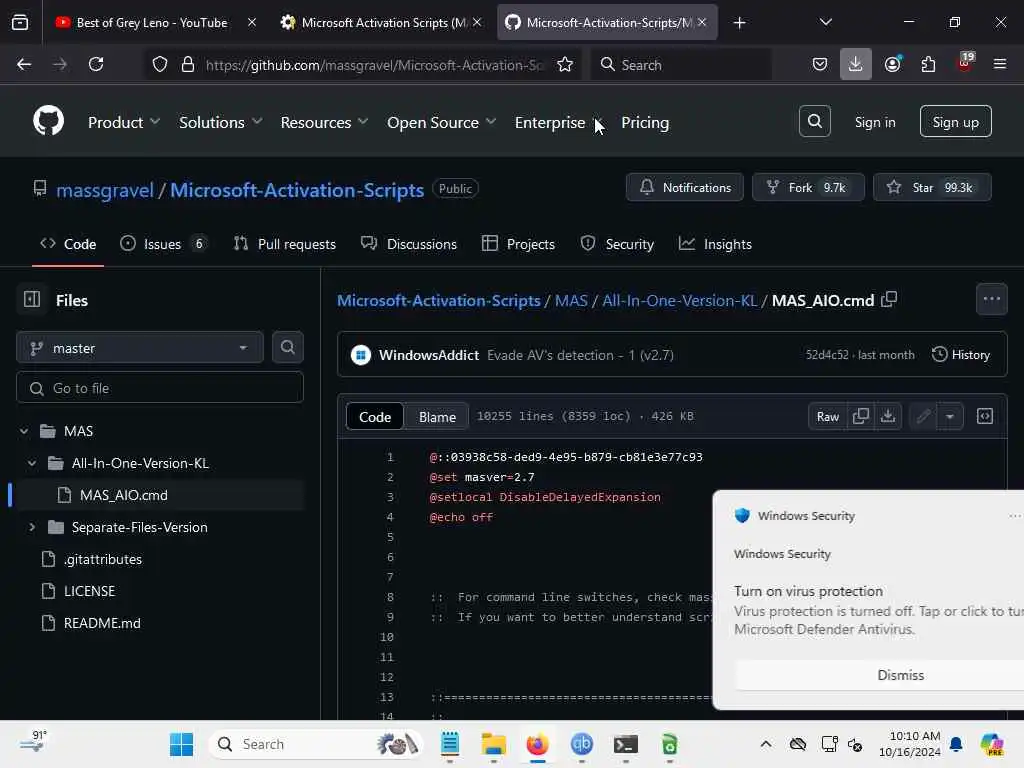
Task: Click the Sign in link
Action: pos(874,122)
